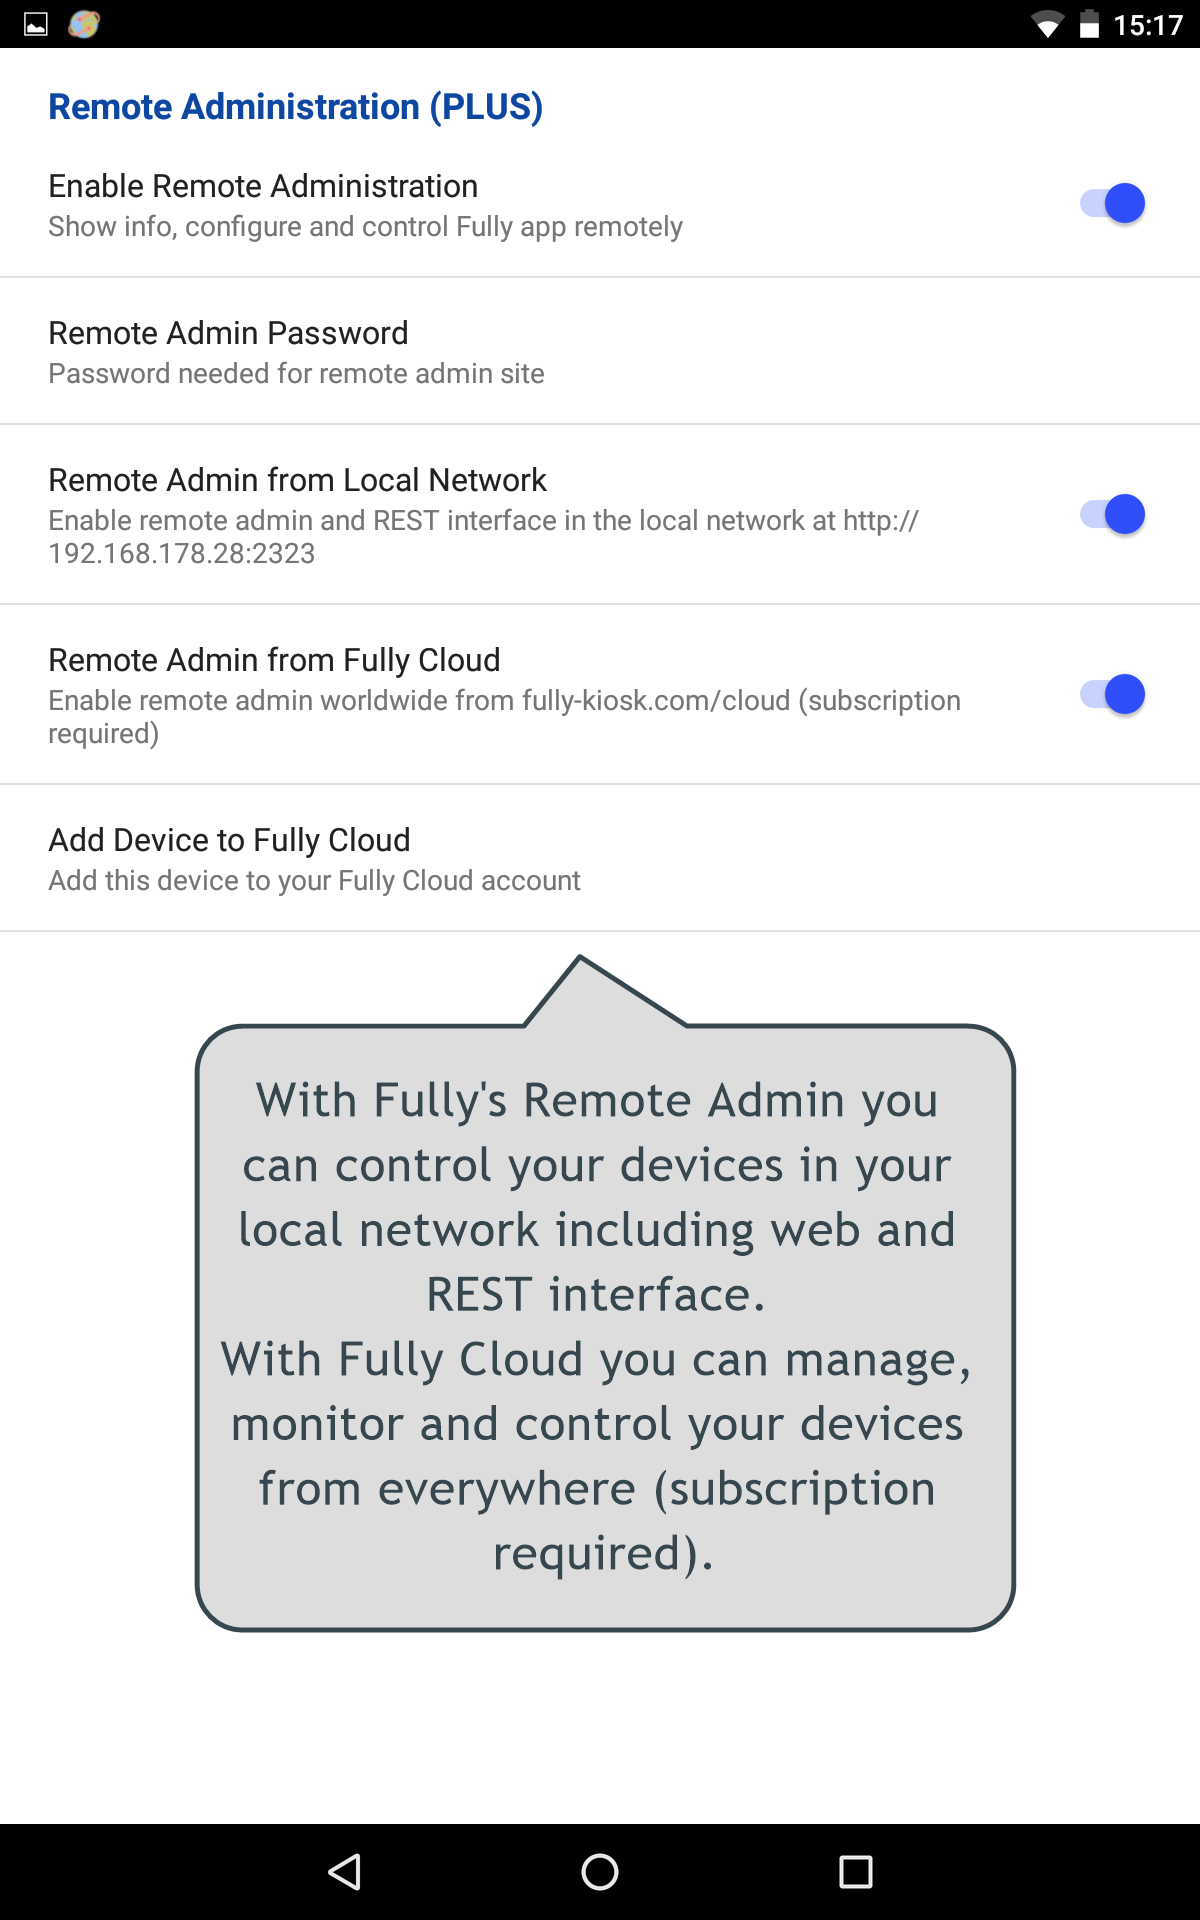Tap the battery status icon
This screenshot has height=1920, width=1200.
click(1090, 24)
